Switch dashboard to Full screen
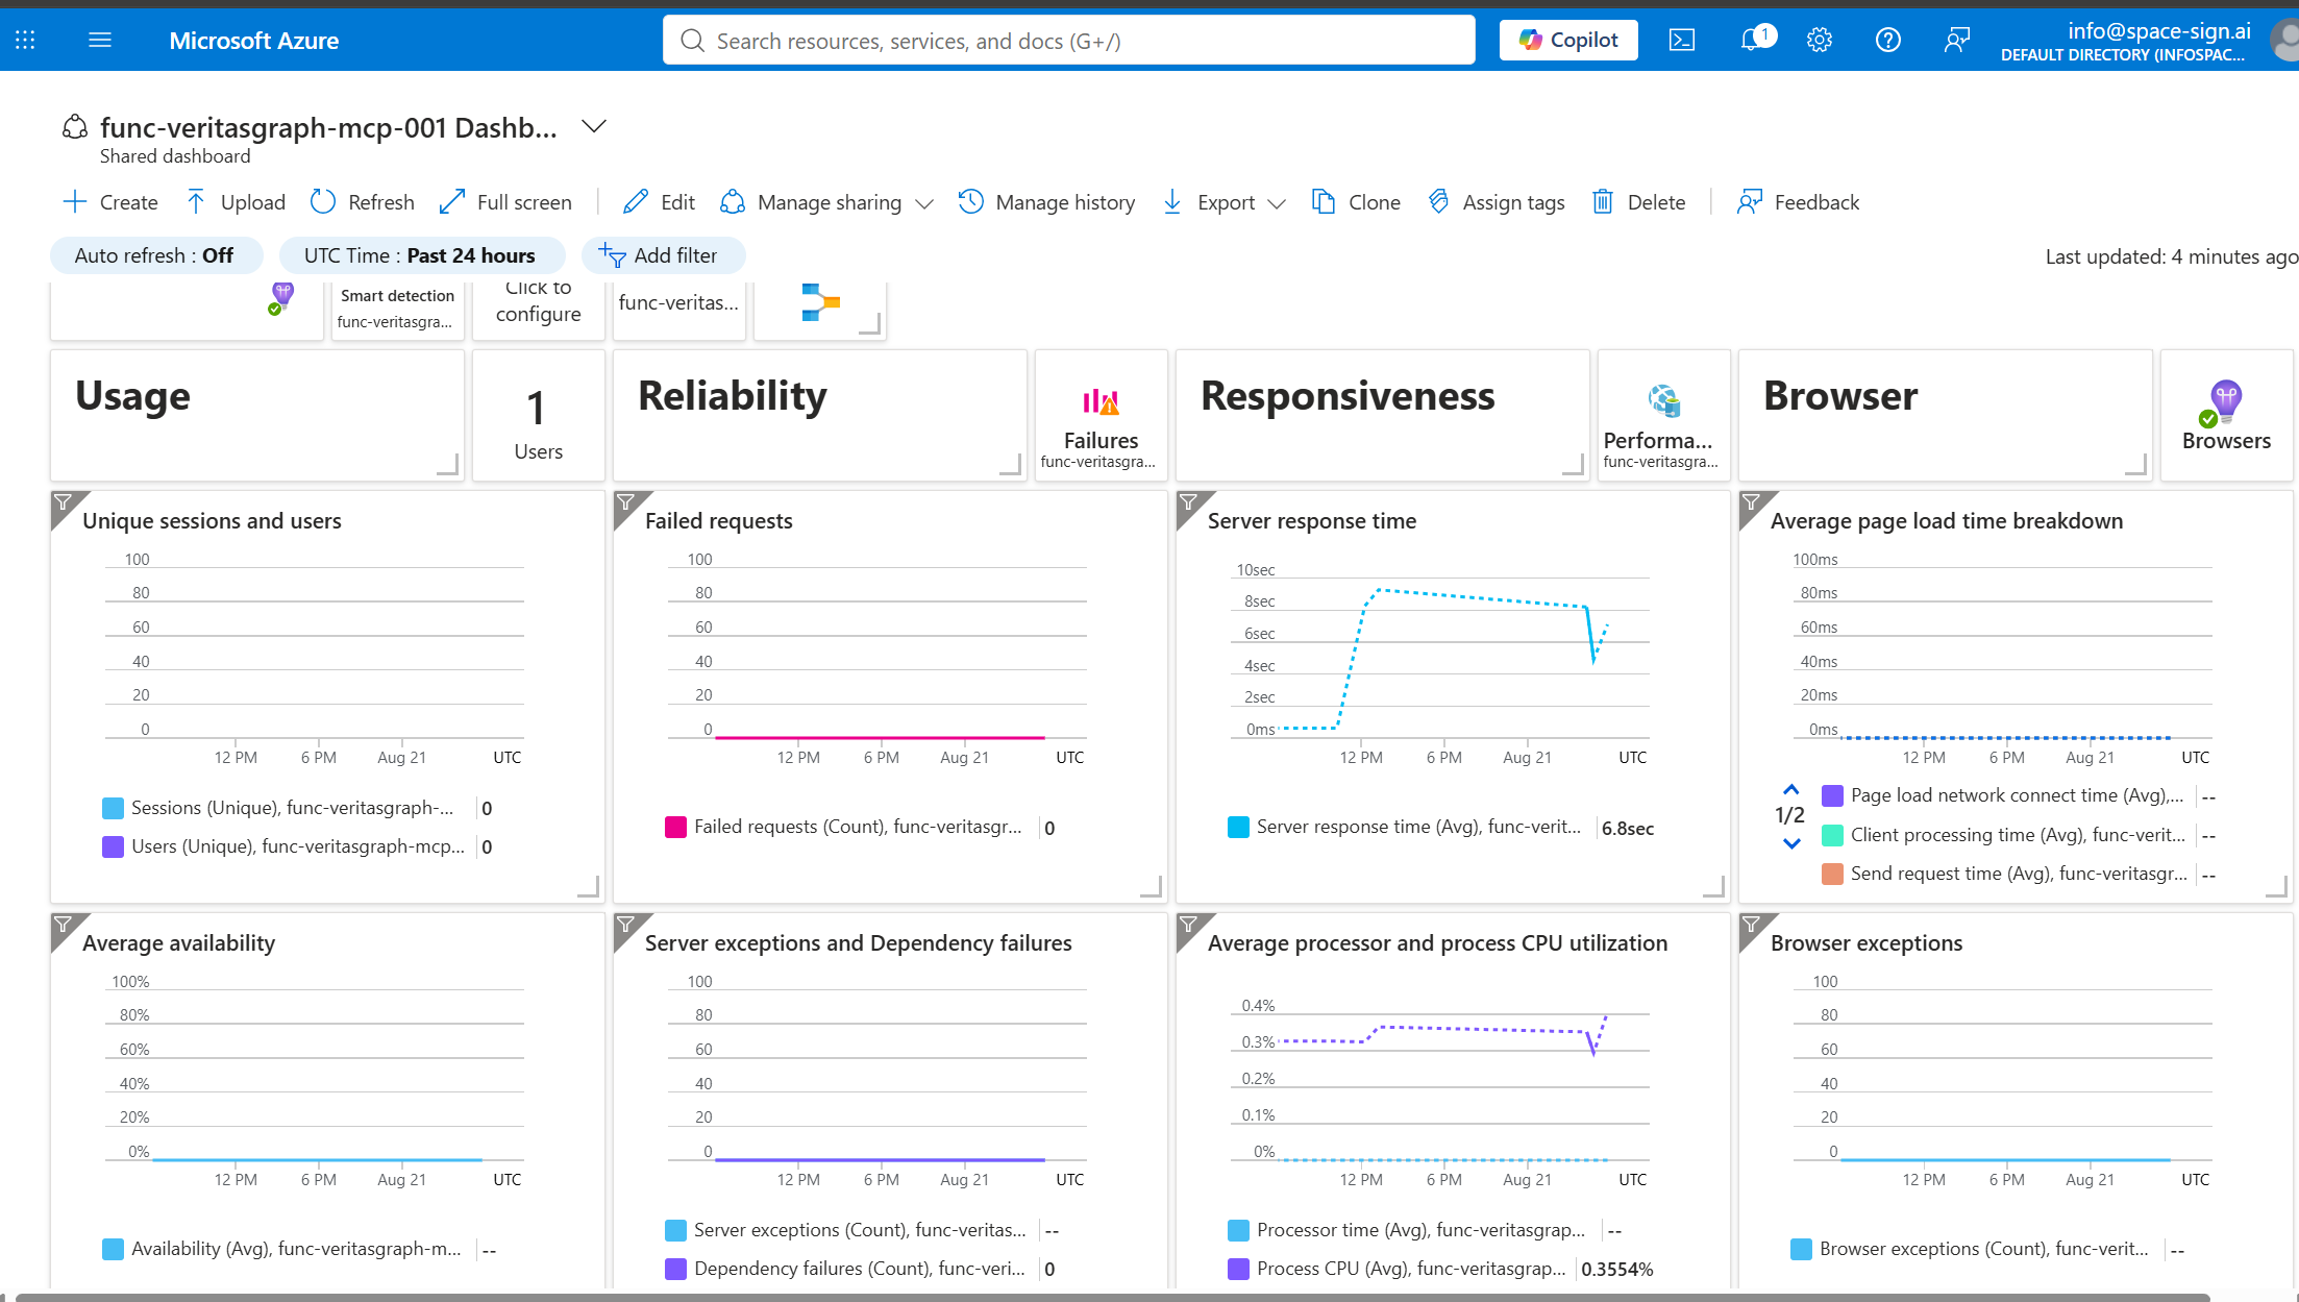Viewport: 2299px width, 1302px height. pos(506,202)
